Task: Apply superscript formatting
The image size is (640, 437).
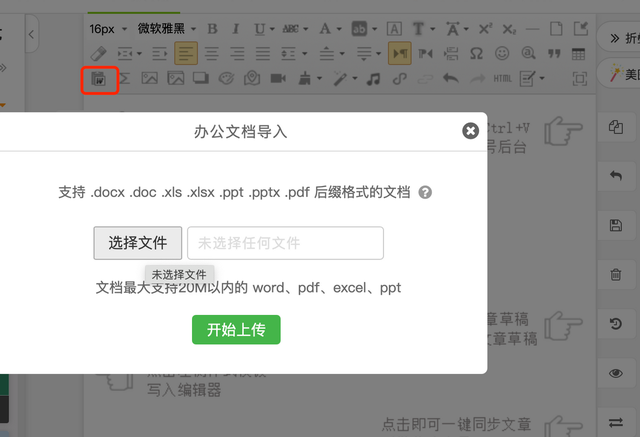Action: pyautogui.click(x=485, y=29)
